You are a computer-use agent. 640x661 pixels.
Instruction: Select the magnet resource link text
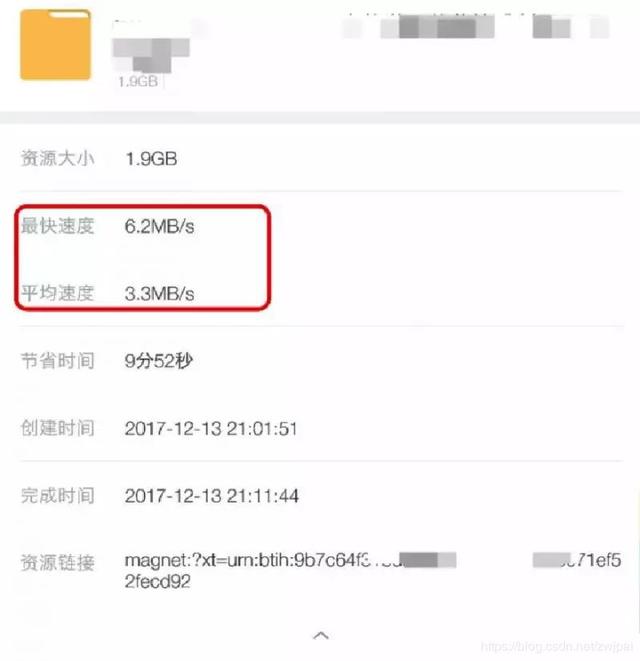(x=373, y=571)
